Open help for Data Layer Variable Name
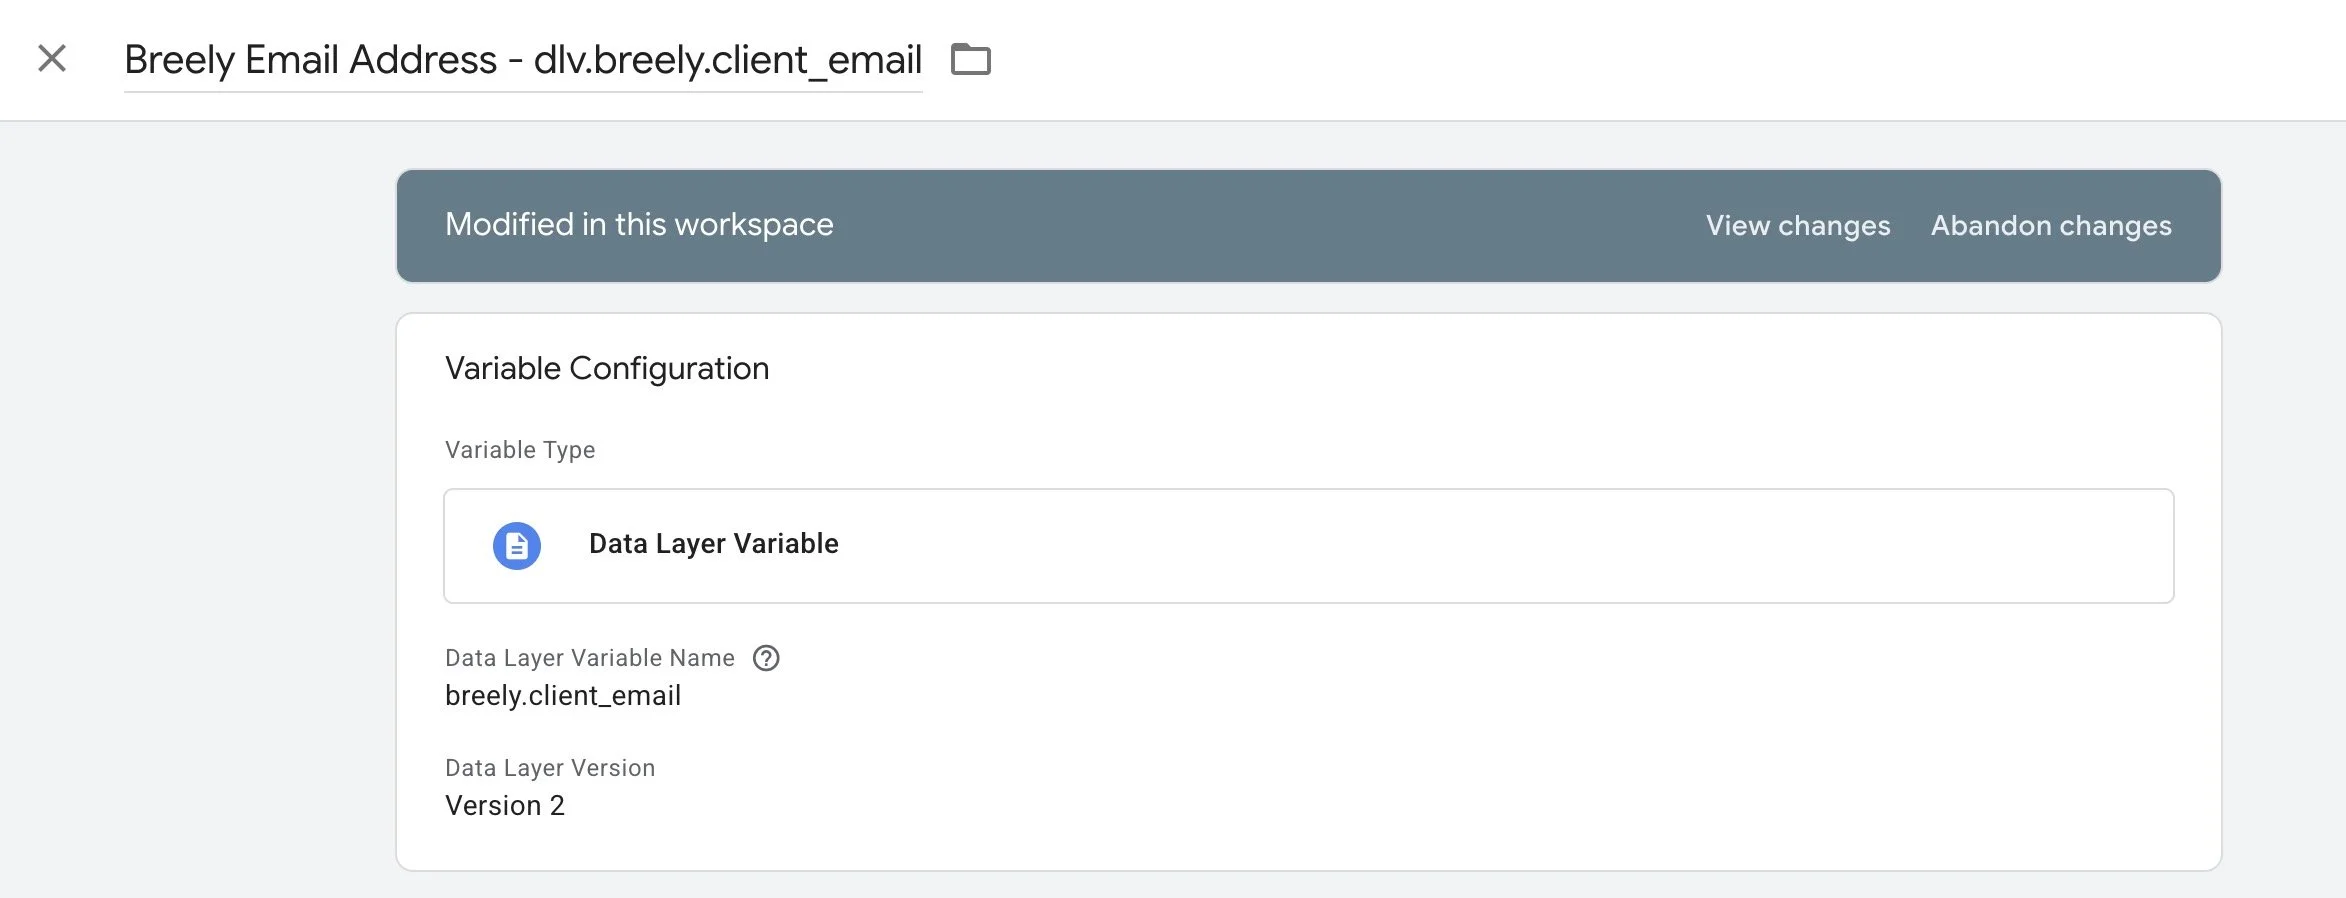This screenshot has height=898, width=2346. tap(766, 658)
